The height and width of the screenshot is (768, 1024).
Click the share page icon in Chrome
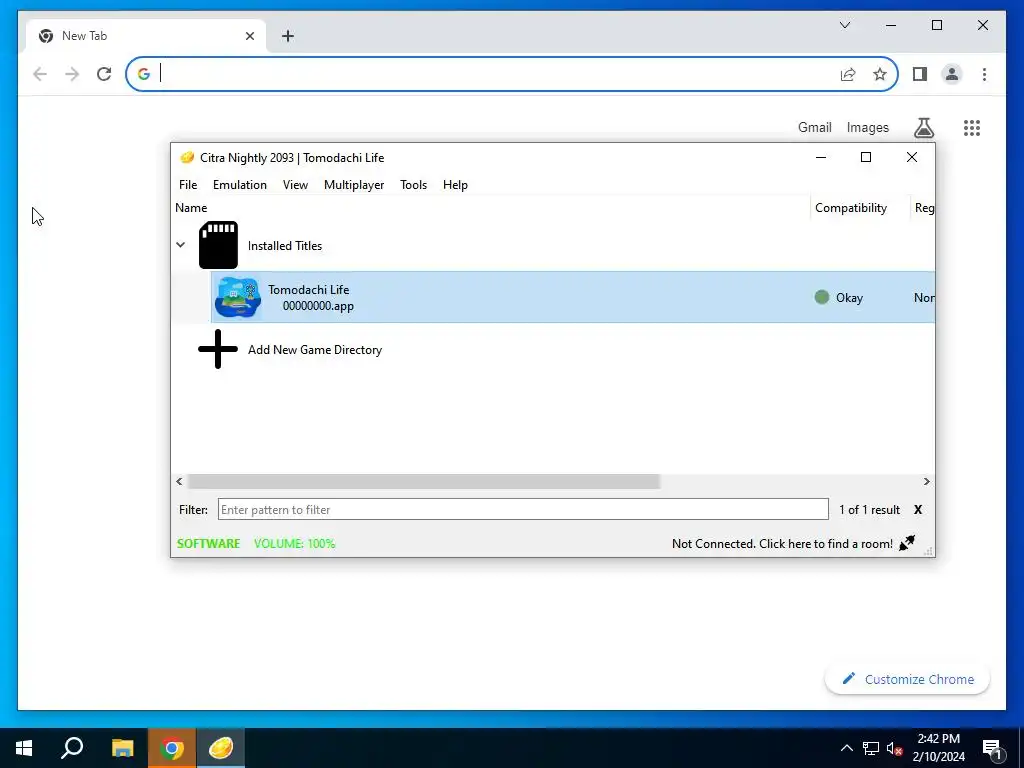848,74
